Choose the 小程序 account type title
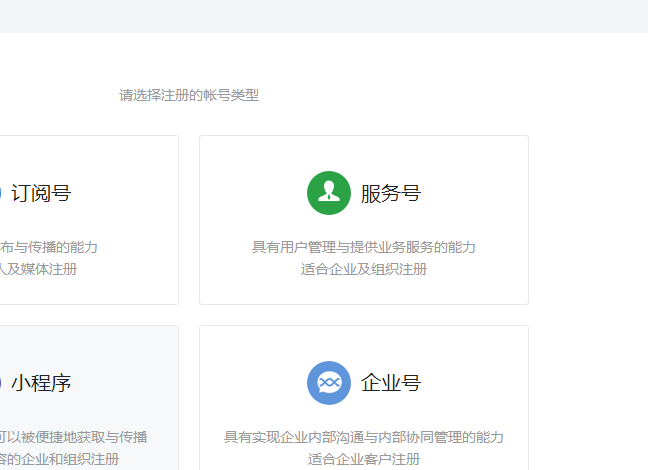Image resolution: width=648 pixels, height=470 pixels. point(41,383)
